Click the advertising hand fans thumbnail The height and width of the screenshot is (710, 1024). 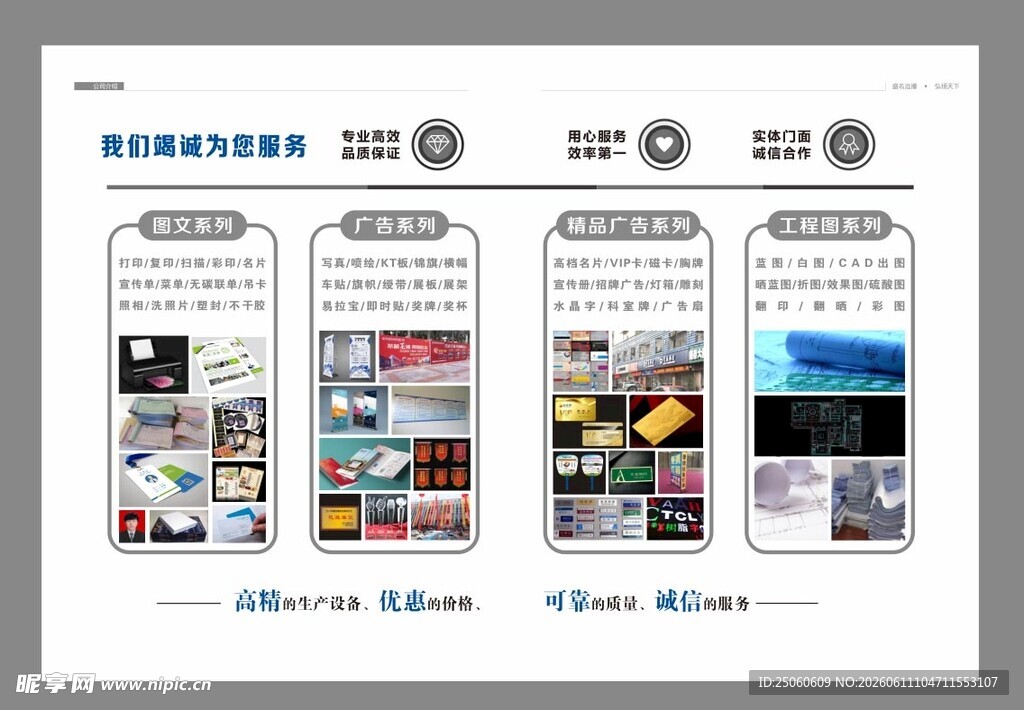[x=579, y=472]
